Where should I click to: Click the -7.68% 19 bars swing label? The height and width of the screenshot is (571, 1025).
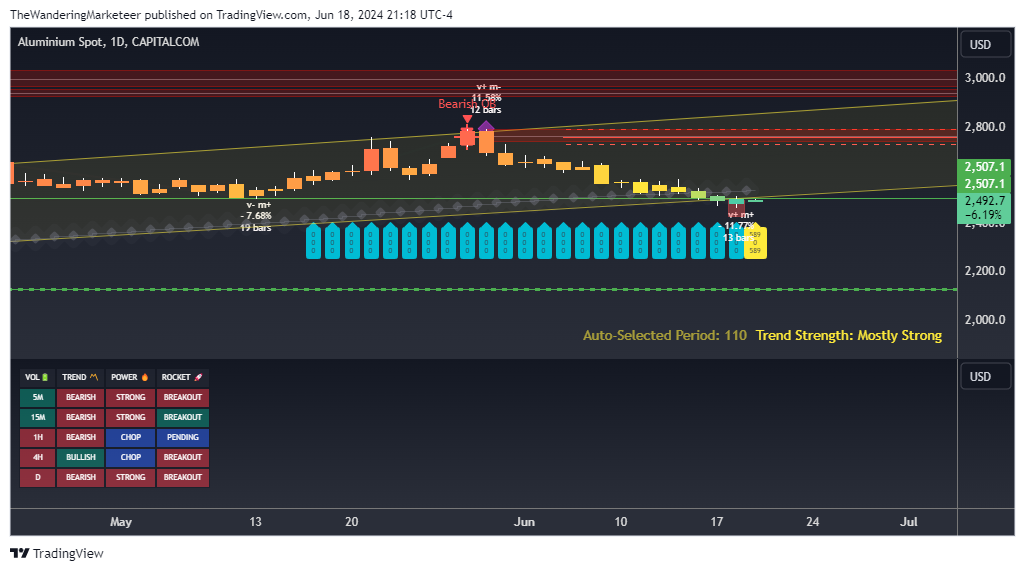[x=256, y=216]
